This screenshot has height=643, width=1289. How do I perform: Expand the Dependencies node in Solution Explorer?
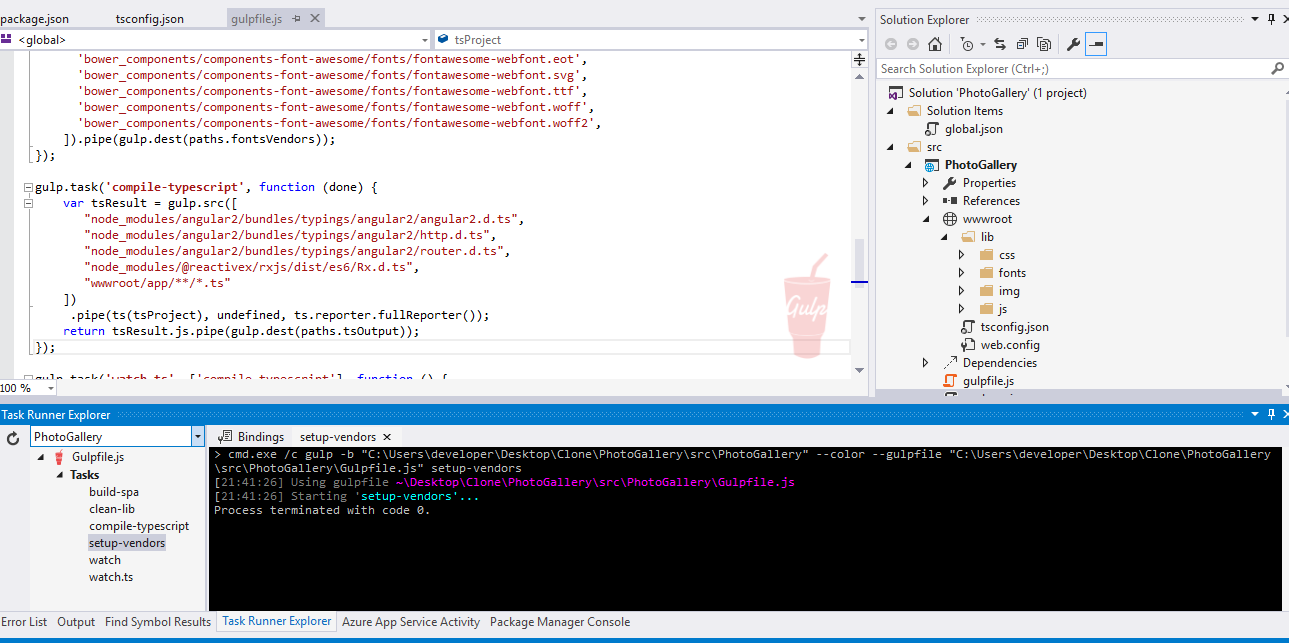coord(926,363)
